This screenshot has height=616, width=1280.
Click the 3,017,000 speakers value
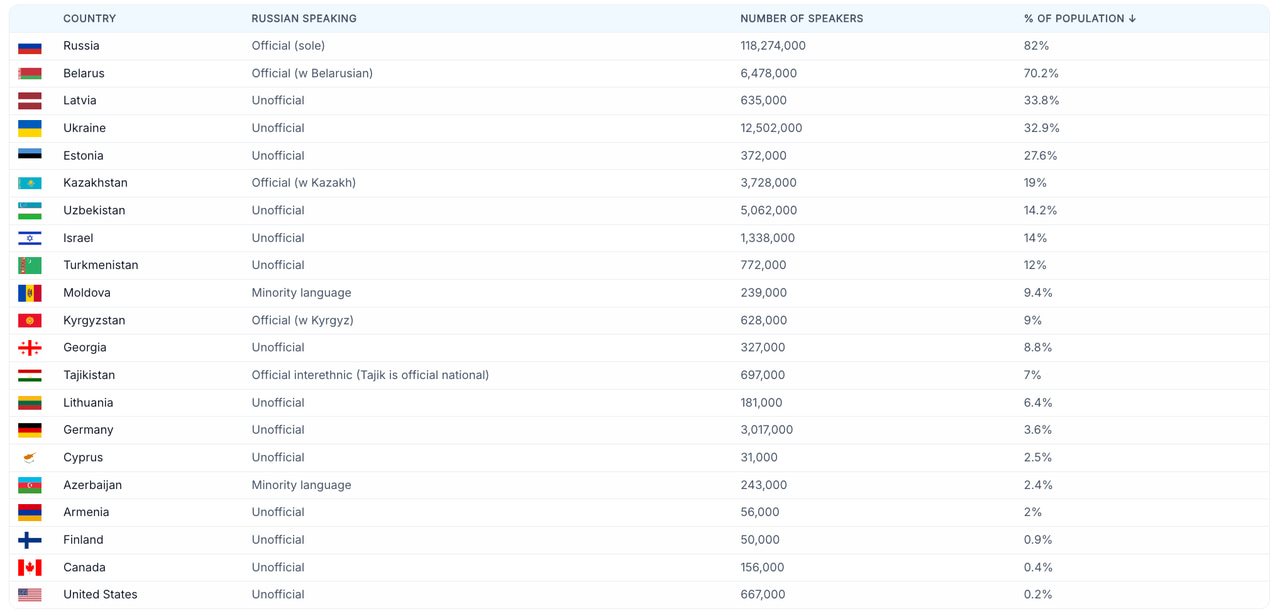pos(767,430)
